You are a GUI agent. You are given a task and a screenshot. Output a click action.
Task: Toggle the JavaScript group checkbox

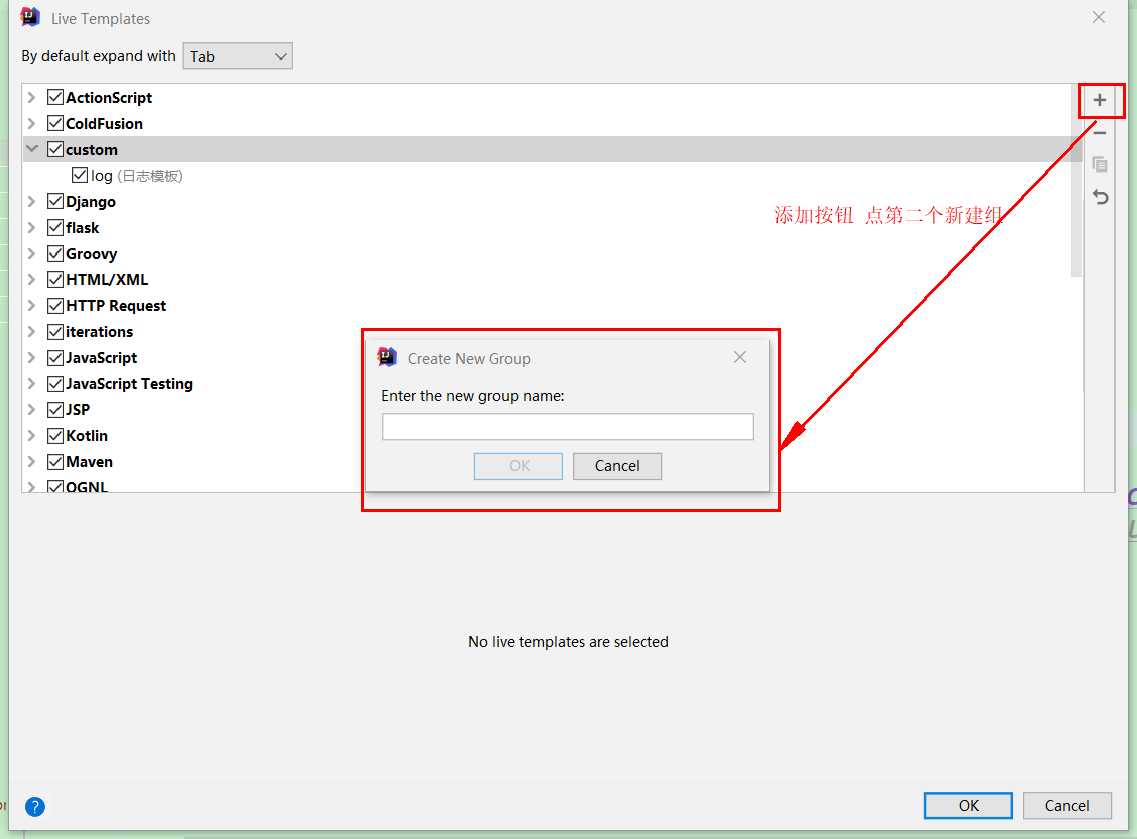[x=55, y=358]
